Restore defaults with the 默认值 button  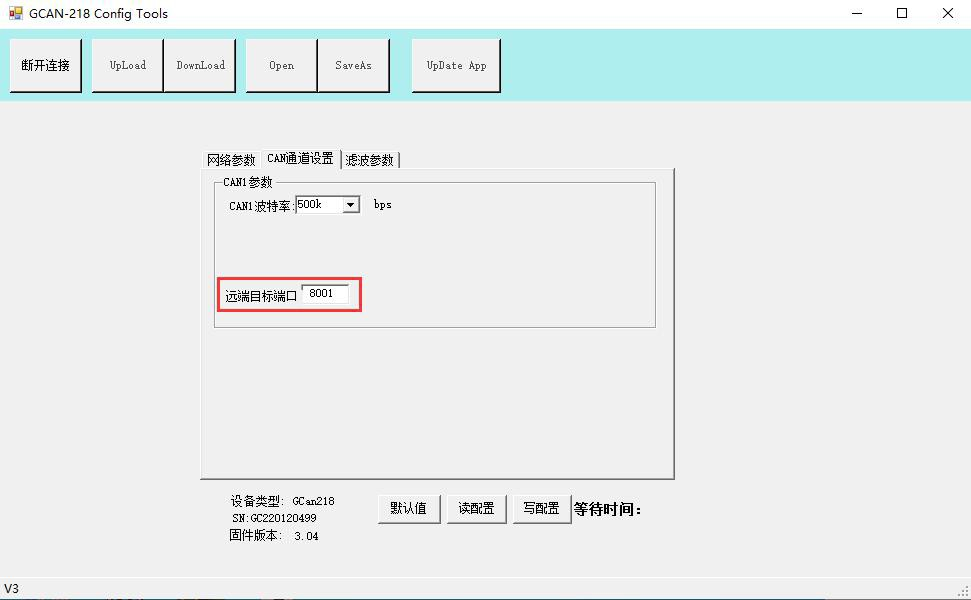coord(408,508)
